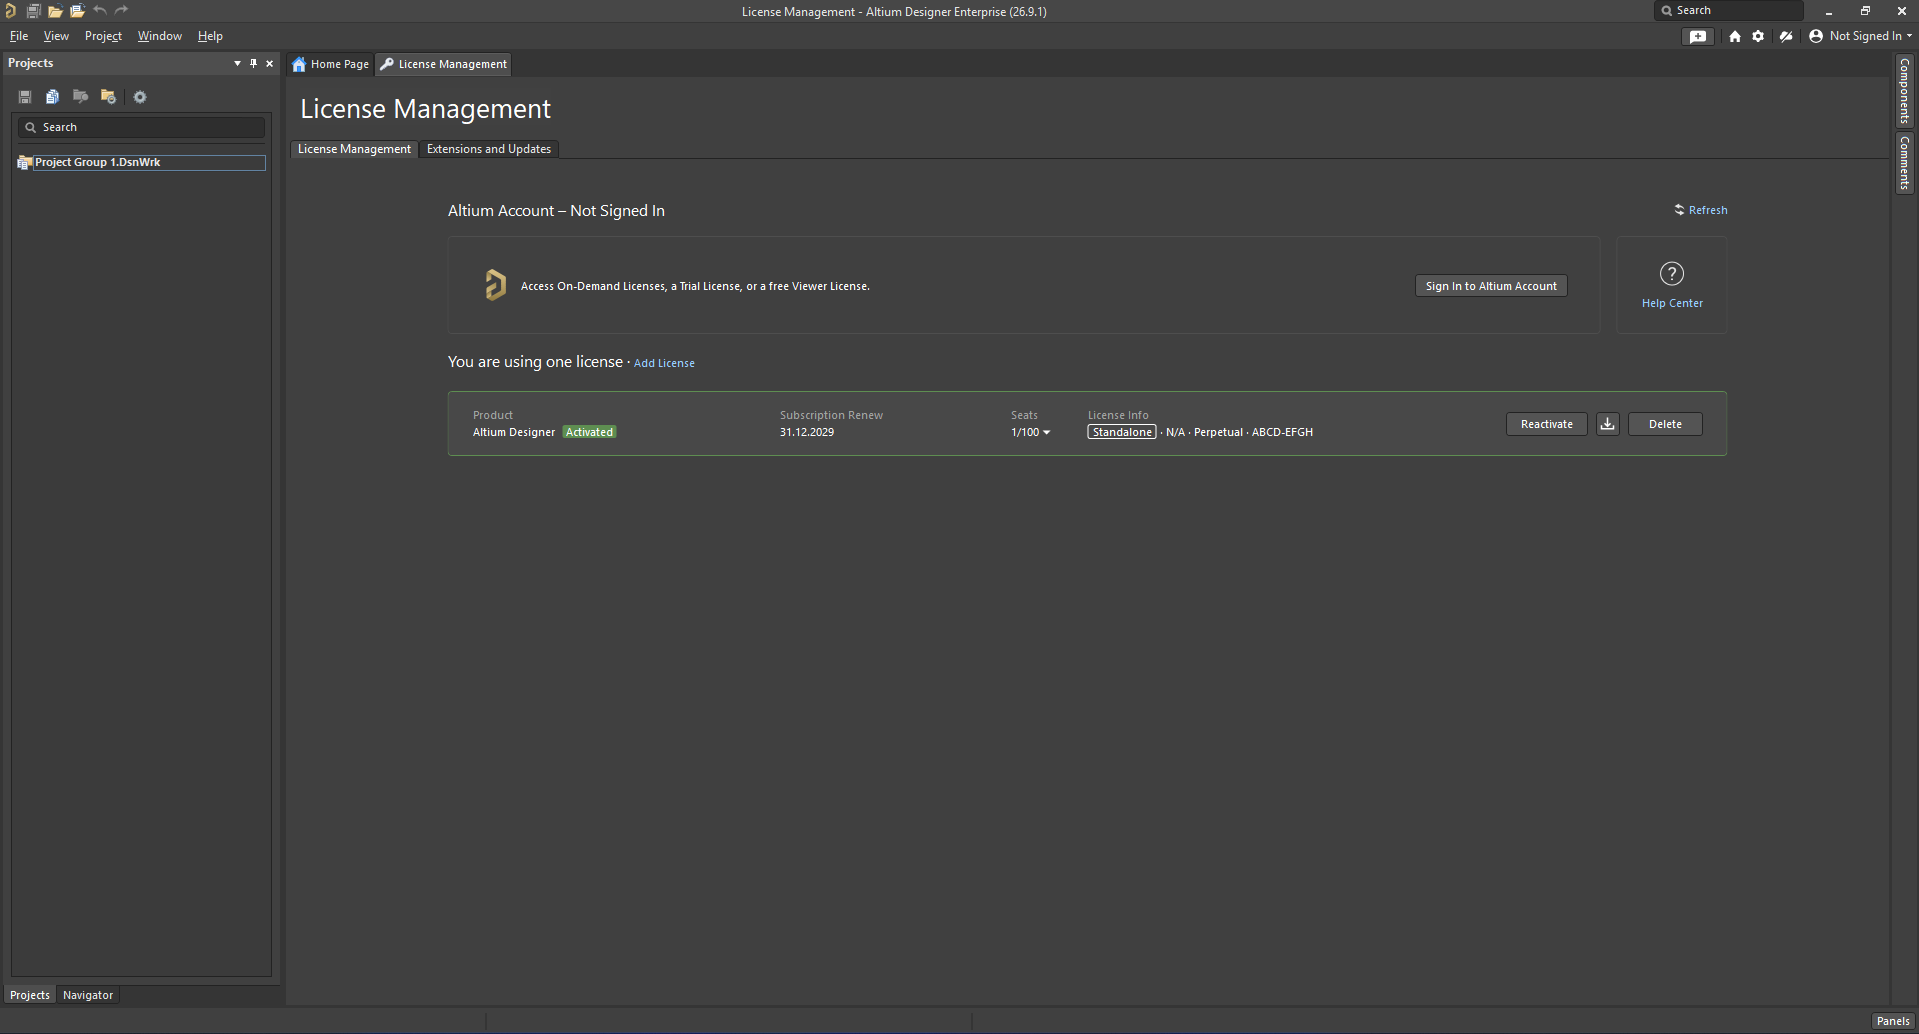Switch to the Home Page document tab
1919x1034 pixels.
(331, 64)
